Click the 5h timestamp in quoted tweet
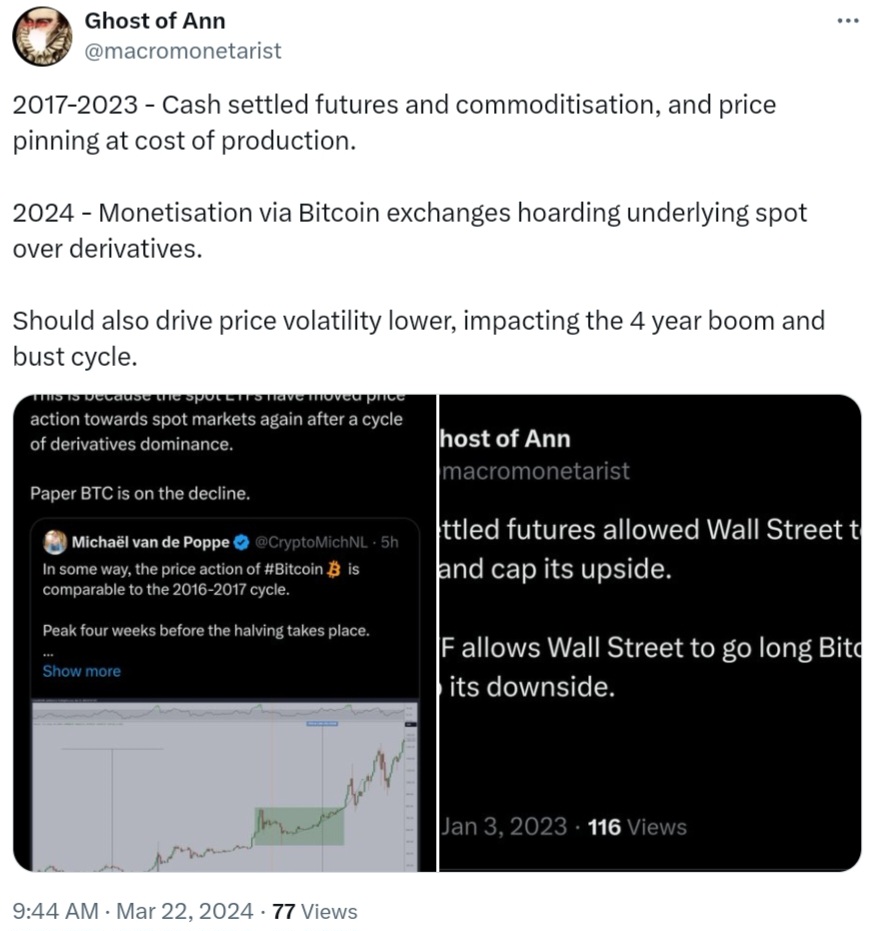The image size is (884, 931). 389,543
